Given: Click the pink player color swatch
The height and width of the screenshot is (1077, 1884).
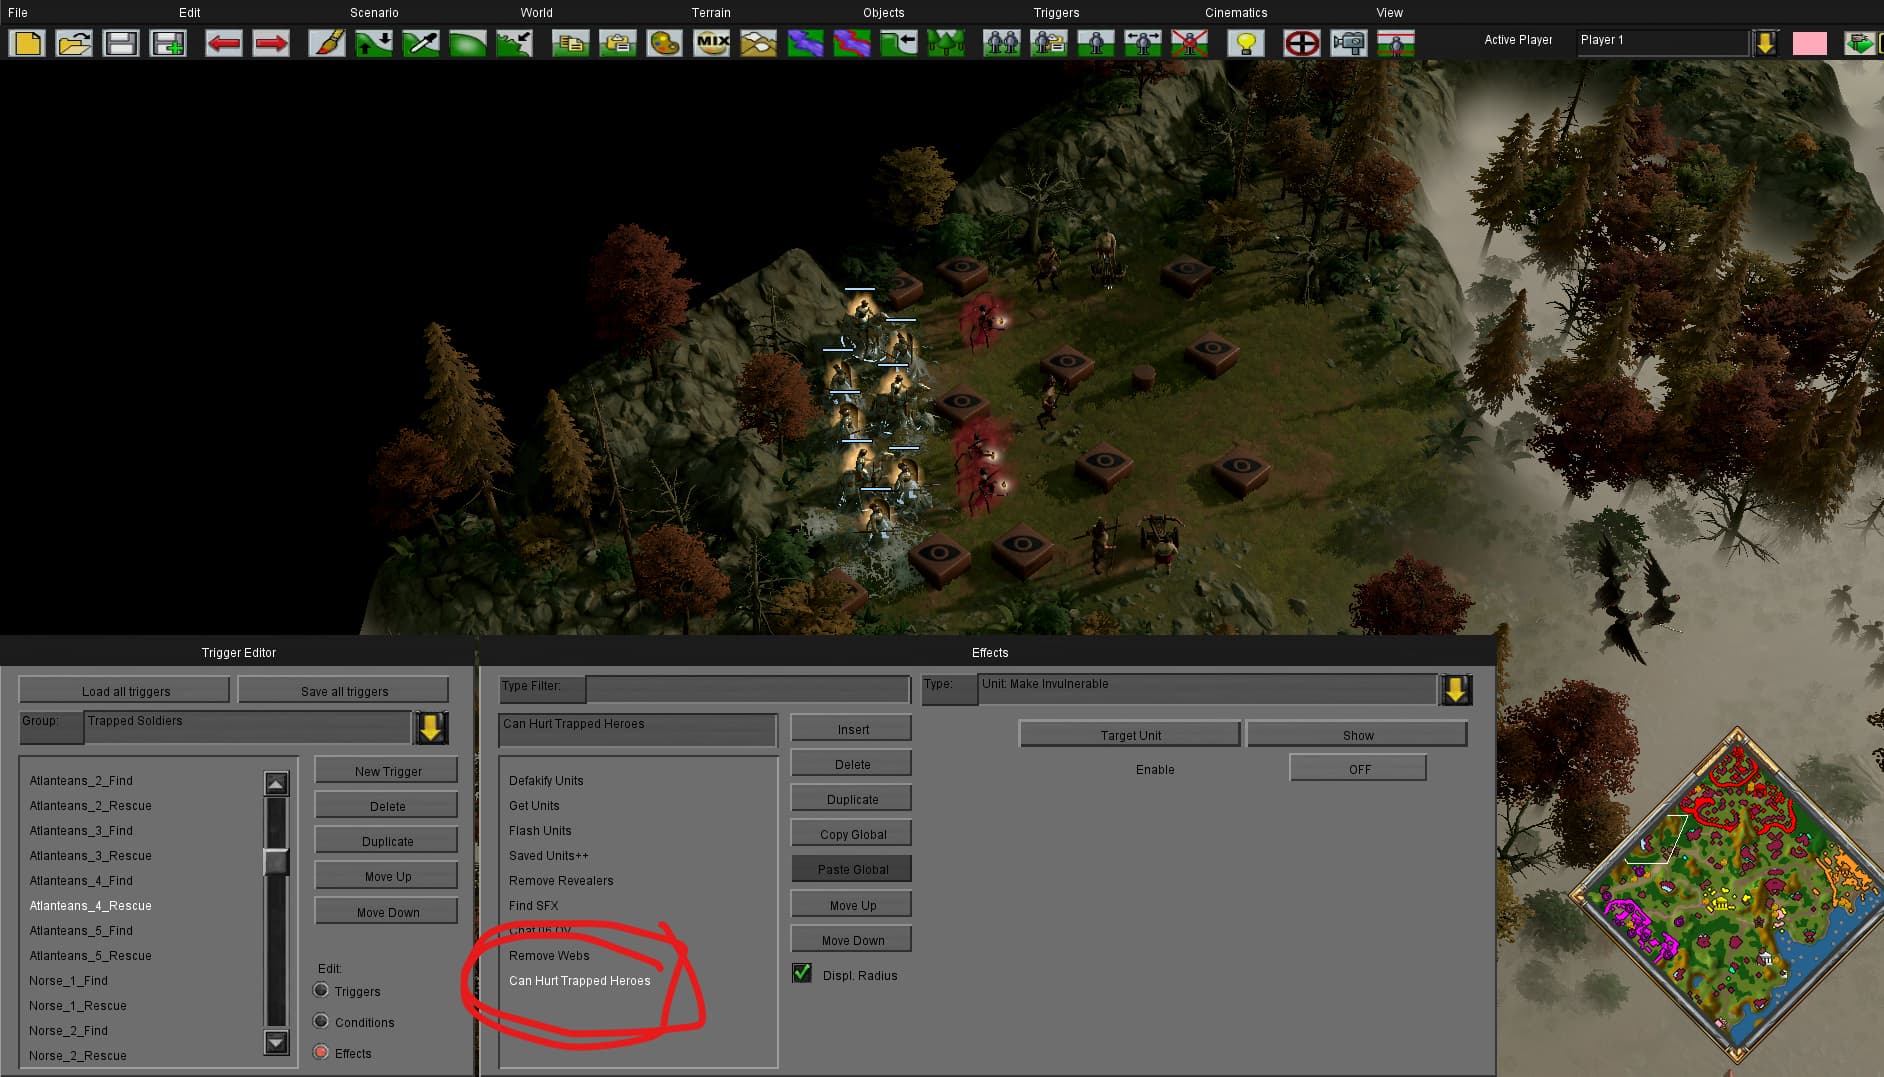Looking at the screenshot, I should pos(1809,43).
